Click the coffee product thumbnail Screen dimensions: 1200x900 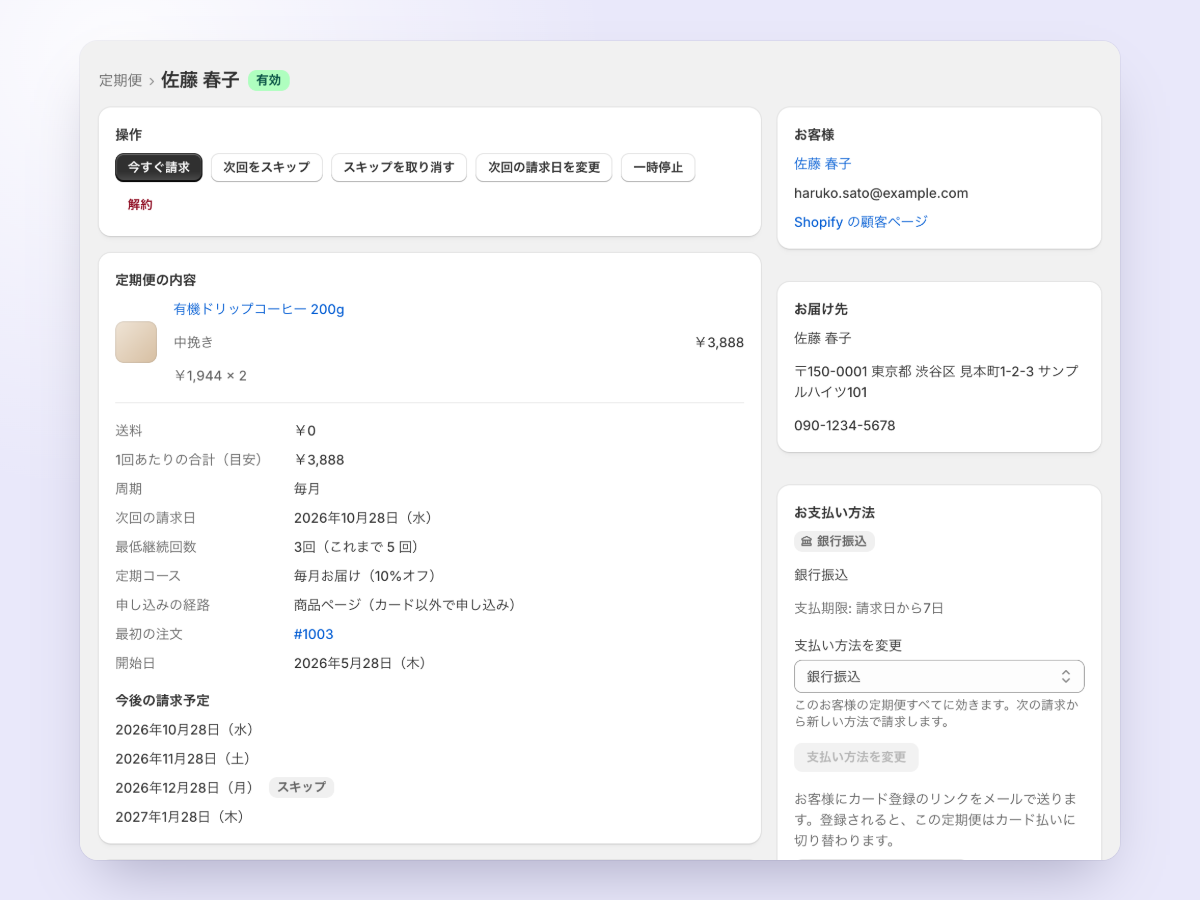click(136, 342)
